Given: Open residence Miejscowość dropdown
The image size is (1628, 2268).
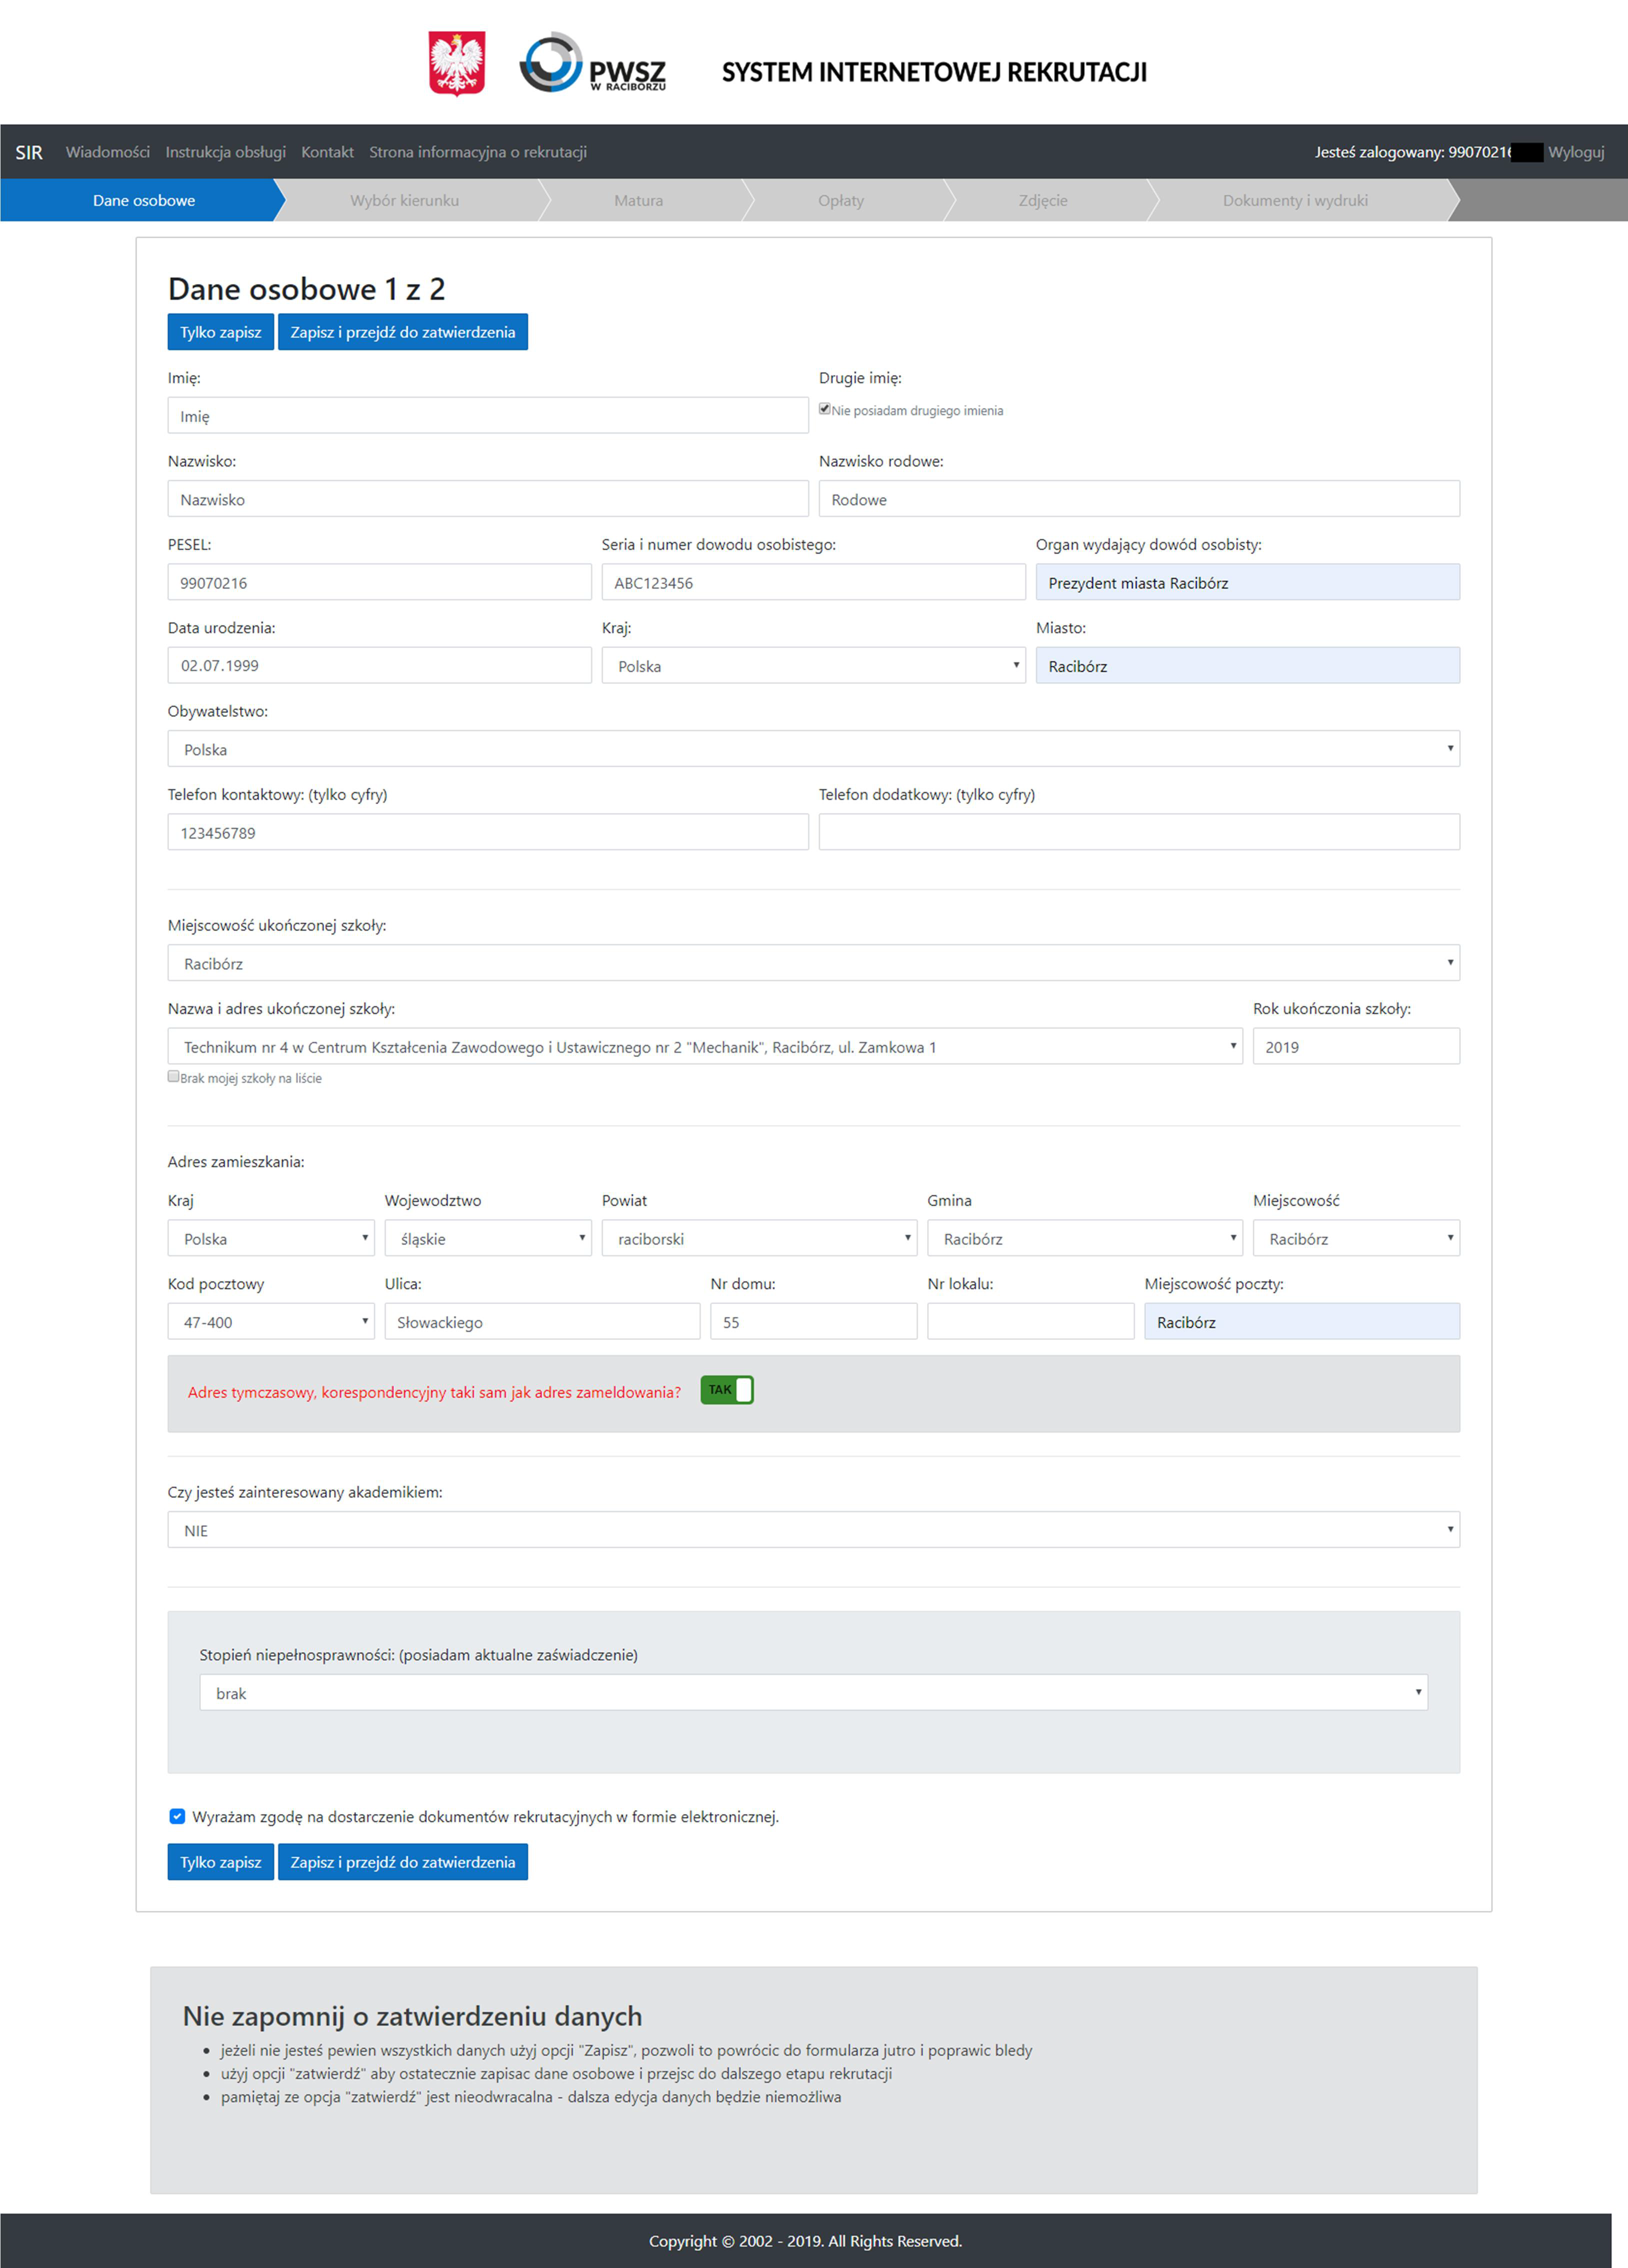Looking at the screenshot, I should tap(1356, 1238).
